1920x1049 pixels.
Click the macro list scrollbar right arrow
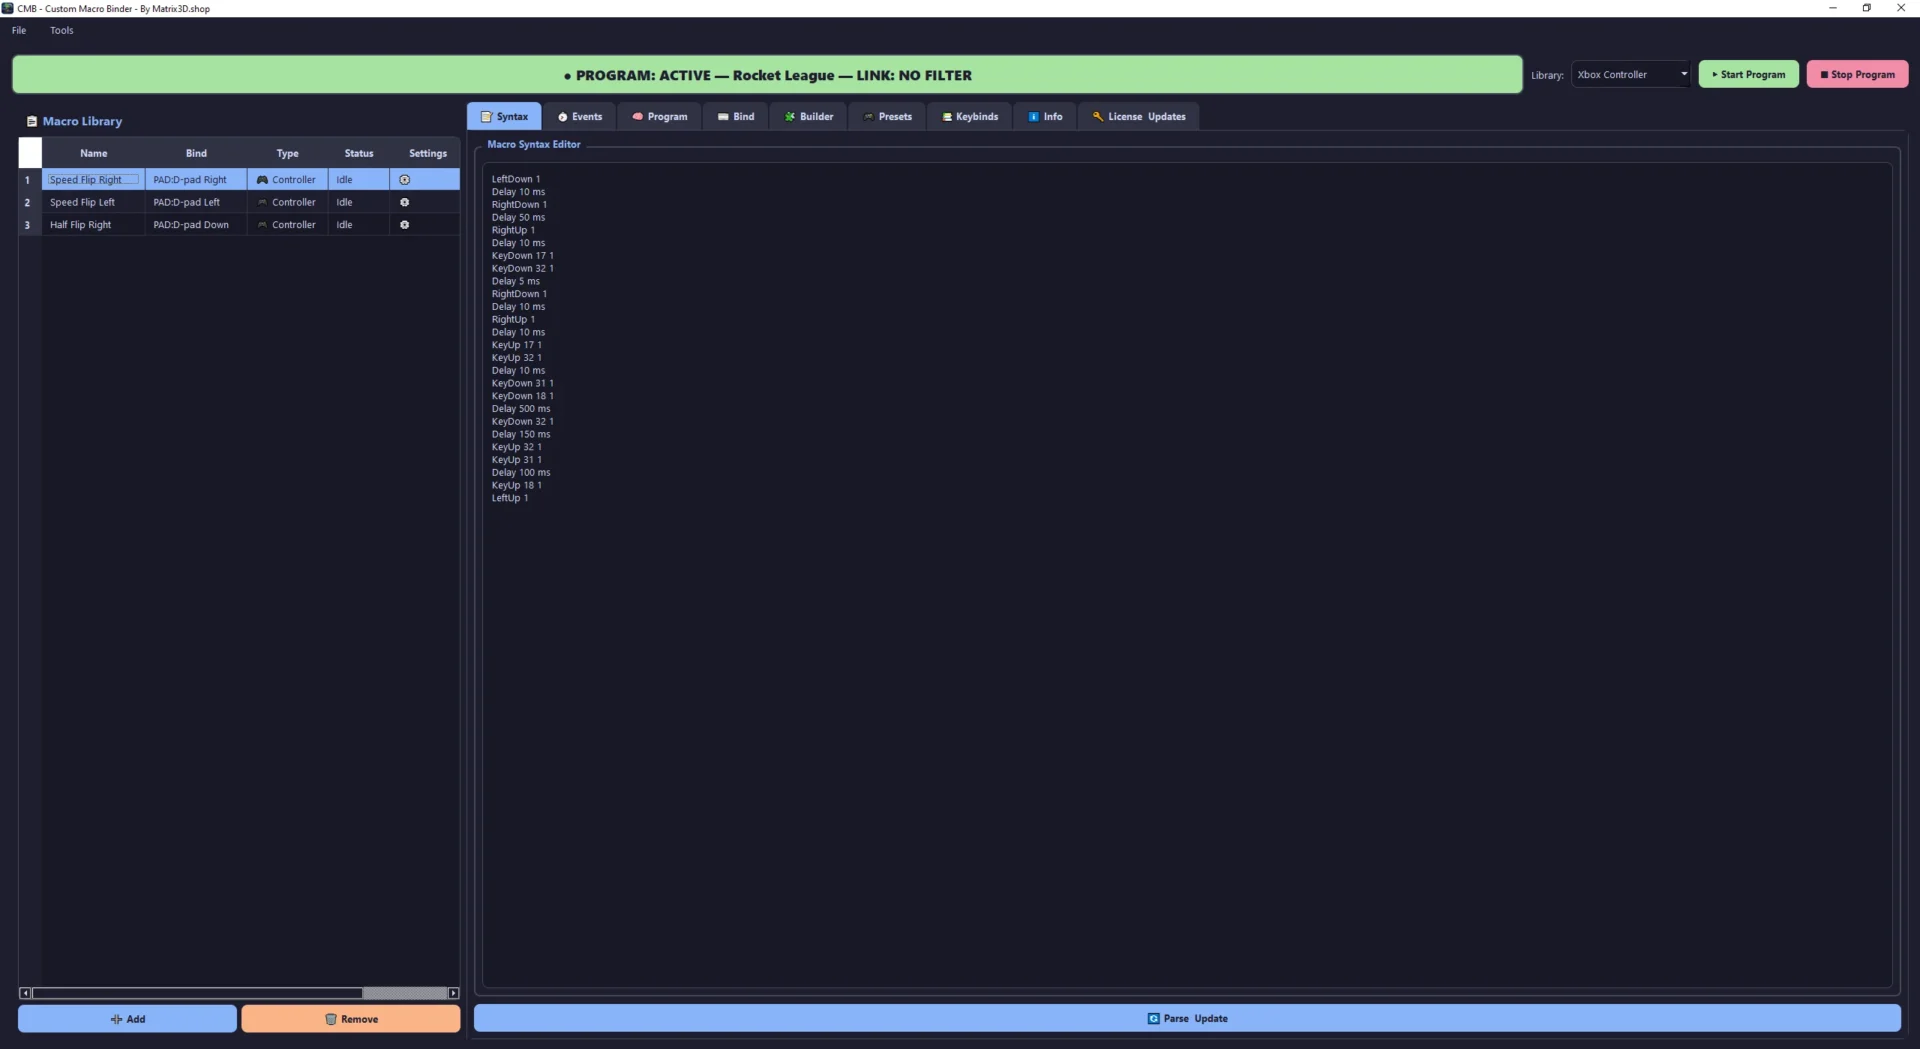click(453, 993)
